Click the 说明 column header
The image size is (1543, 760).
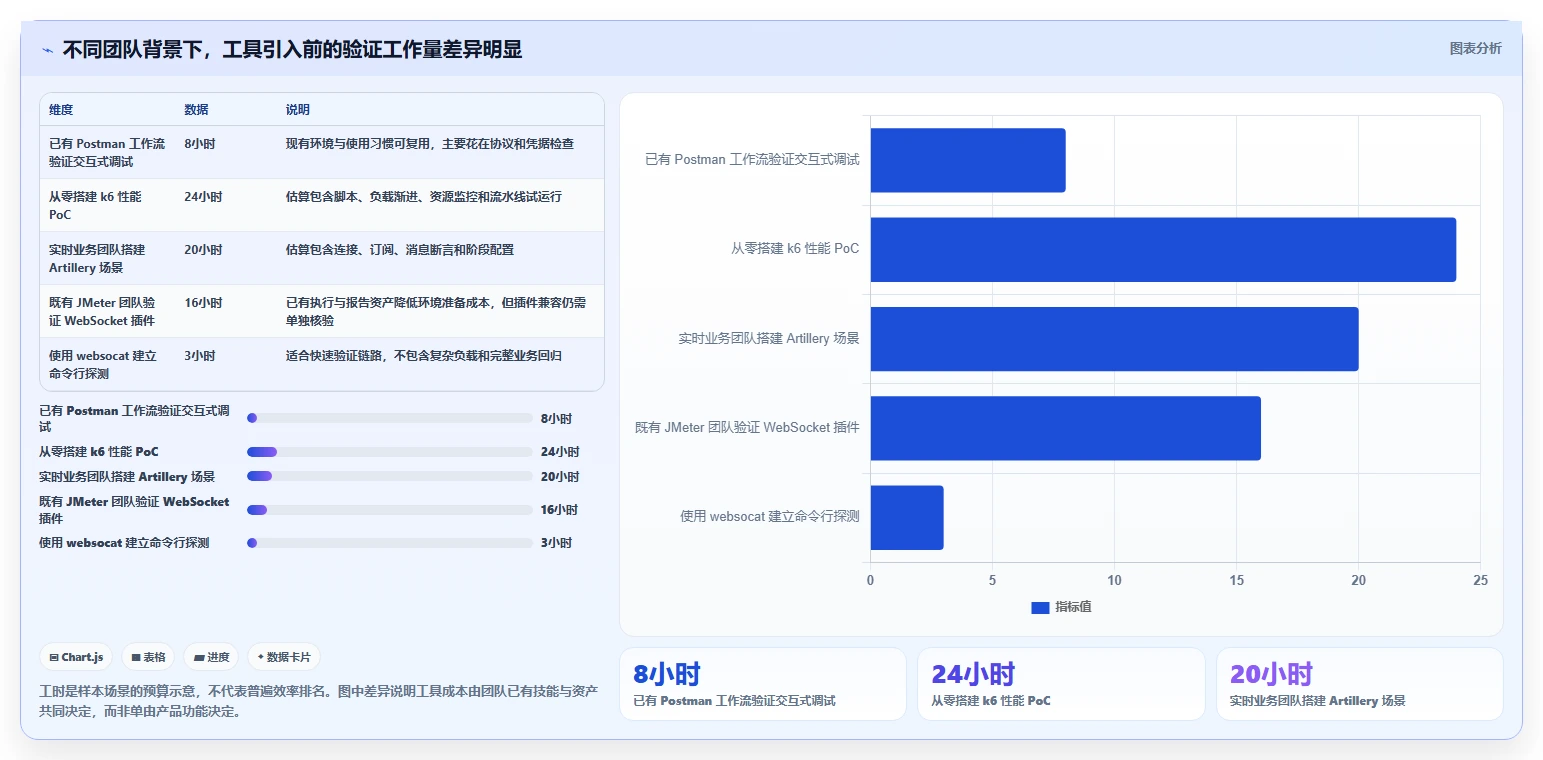tap(297, 110)
